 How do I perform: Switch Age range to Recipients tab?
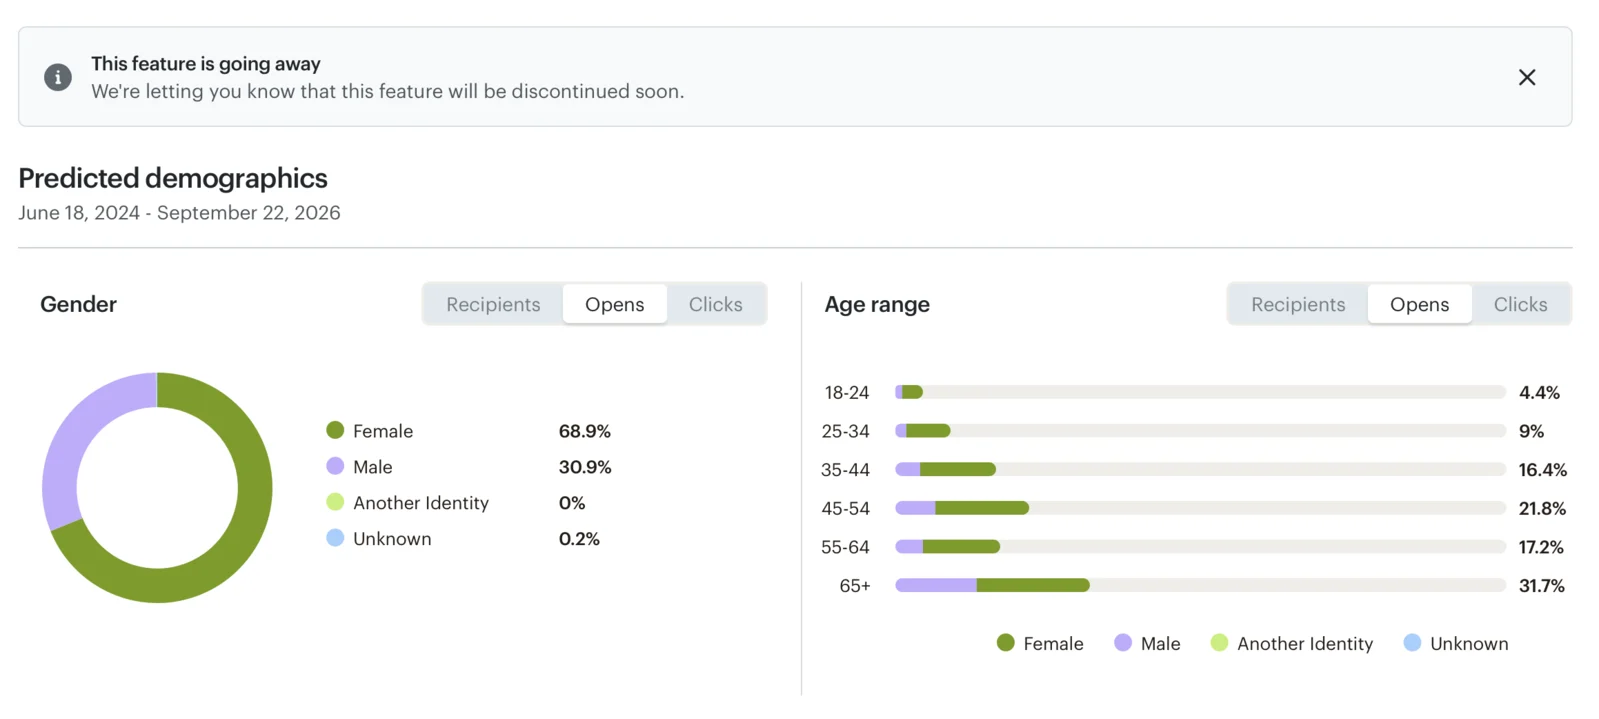(1298, 304)
